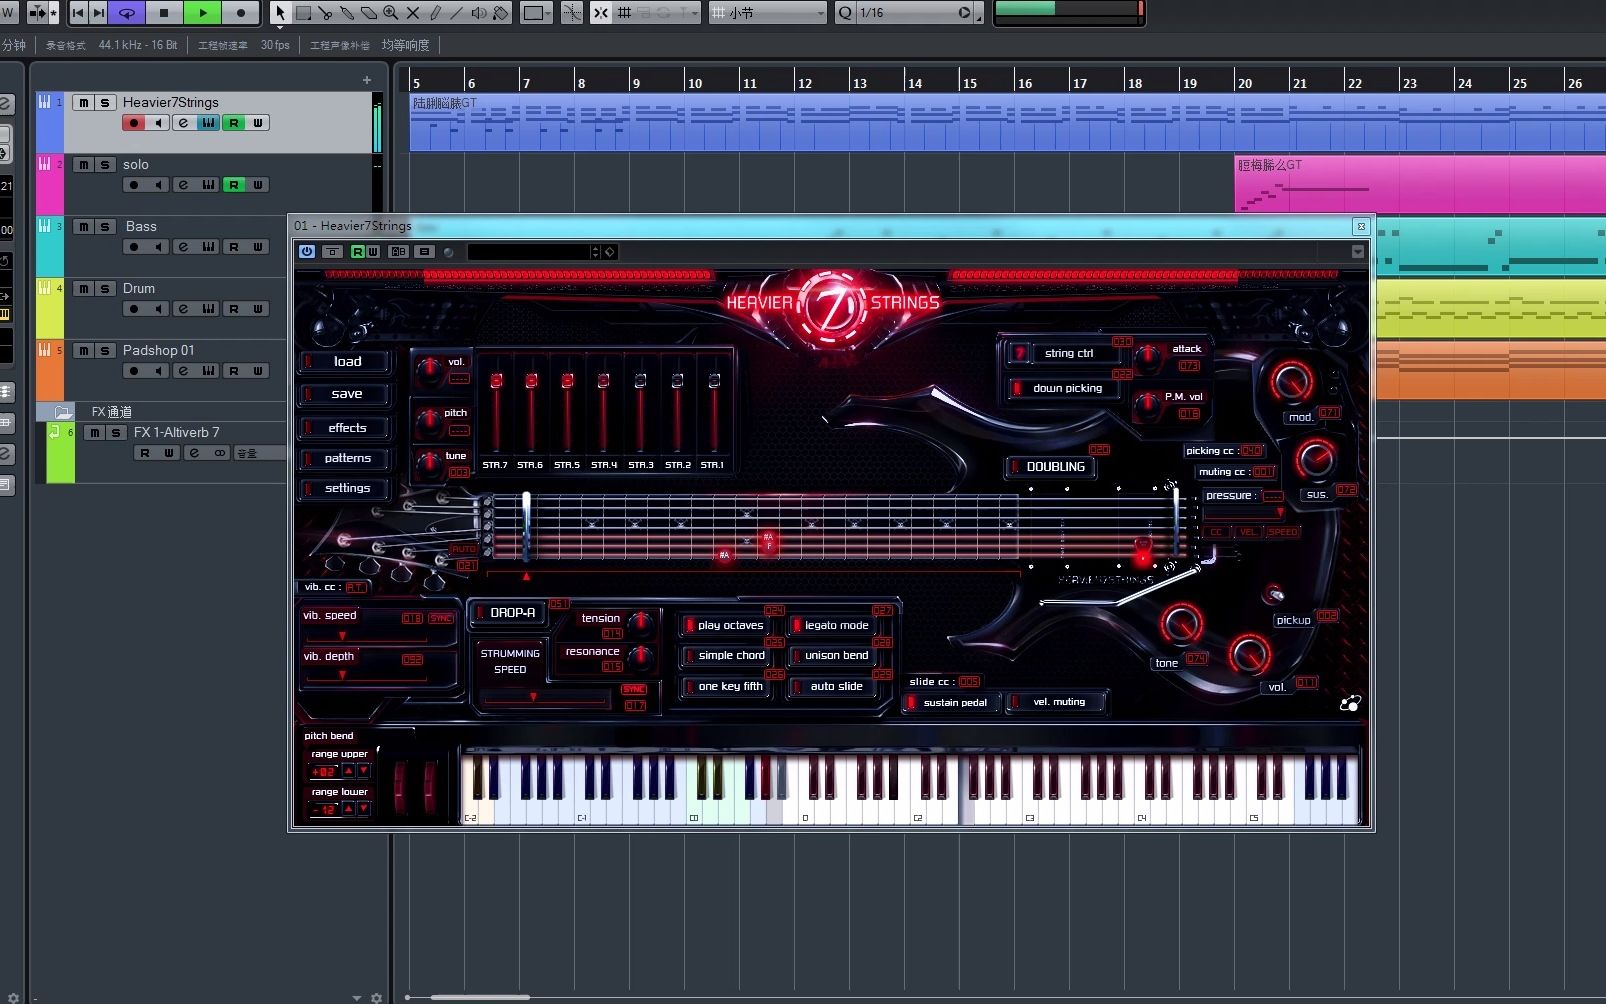The width and height of the screenshot is (1606, 1004).
Task: Adjust the vib. speed slider
Action: (342, 636)
